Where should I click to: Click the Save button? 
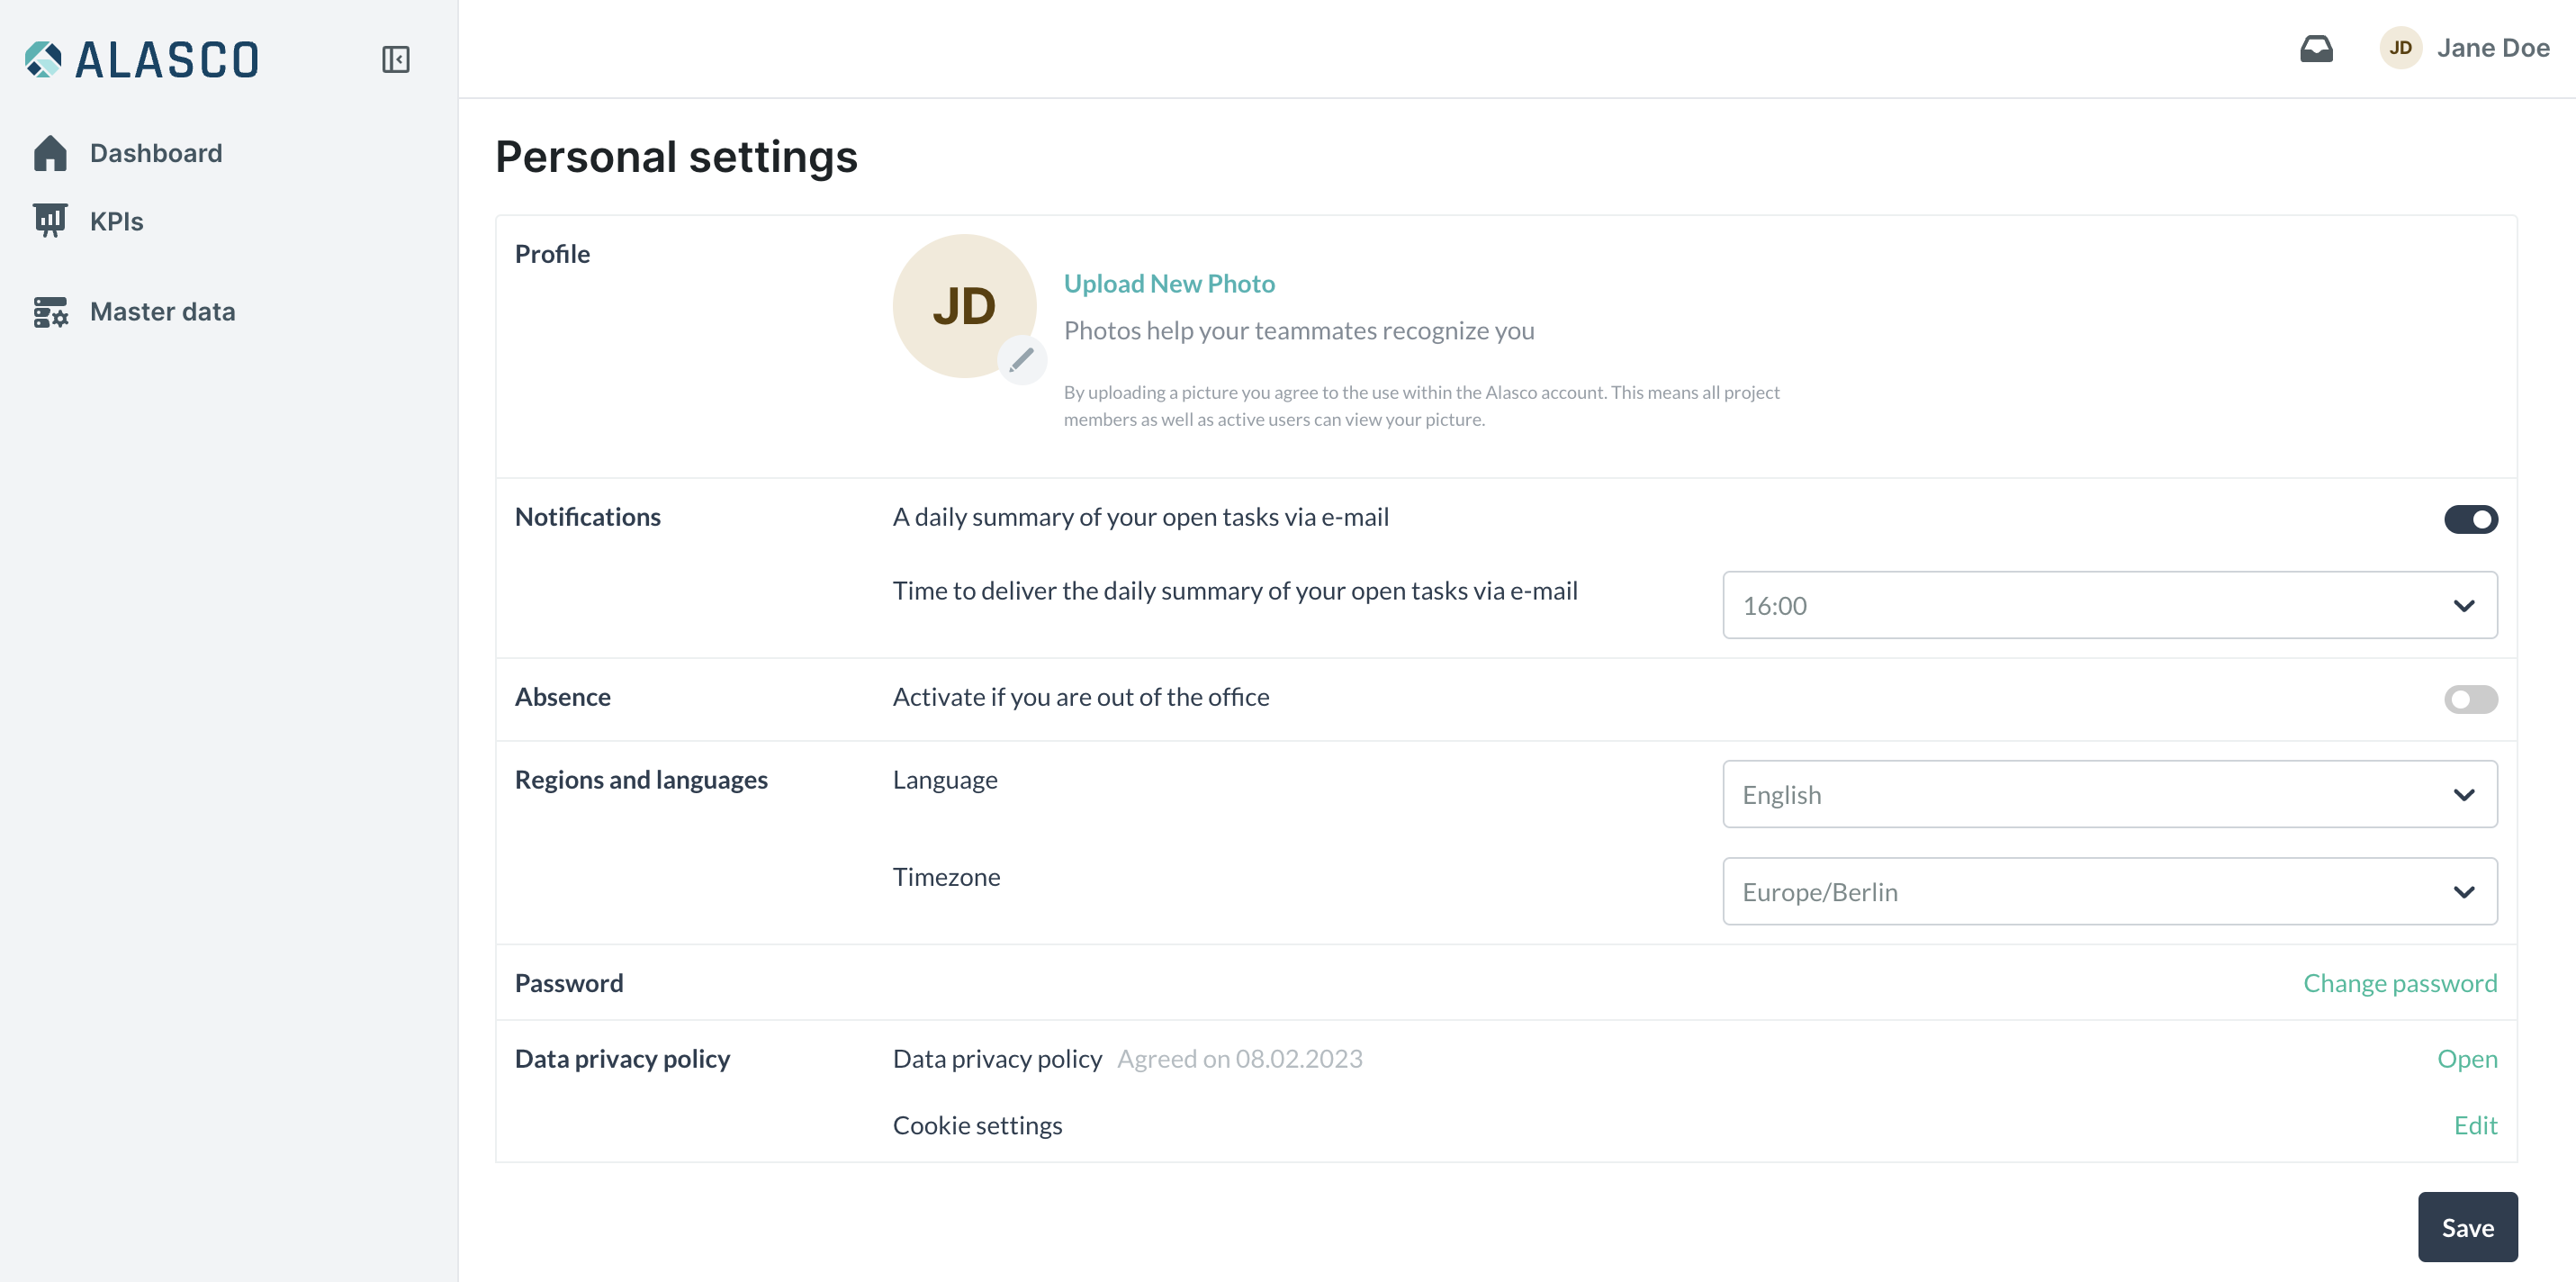[x=2468, y=1227]
